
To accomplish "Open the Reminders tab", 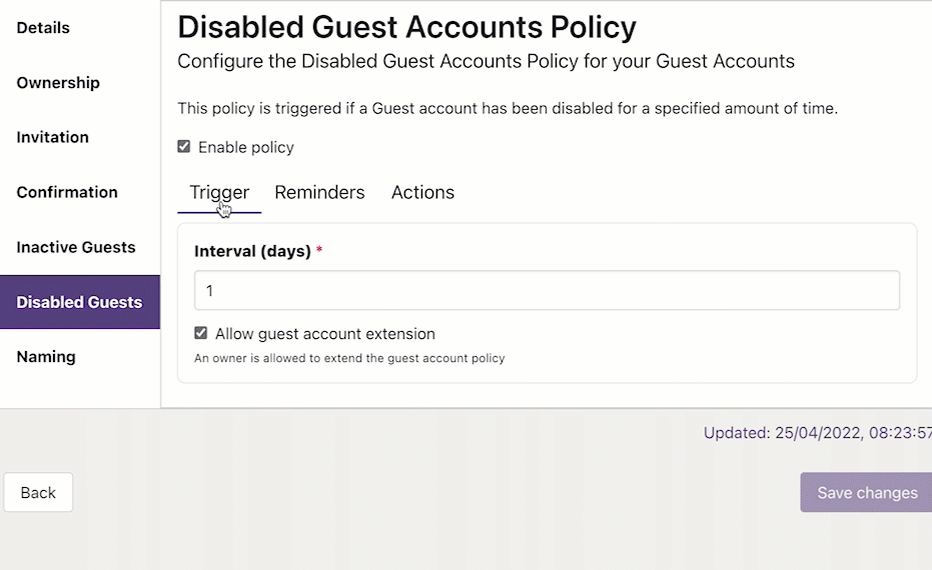I will [320, 193].
